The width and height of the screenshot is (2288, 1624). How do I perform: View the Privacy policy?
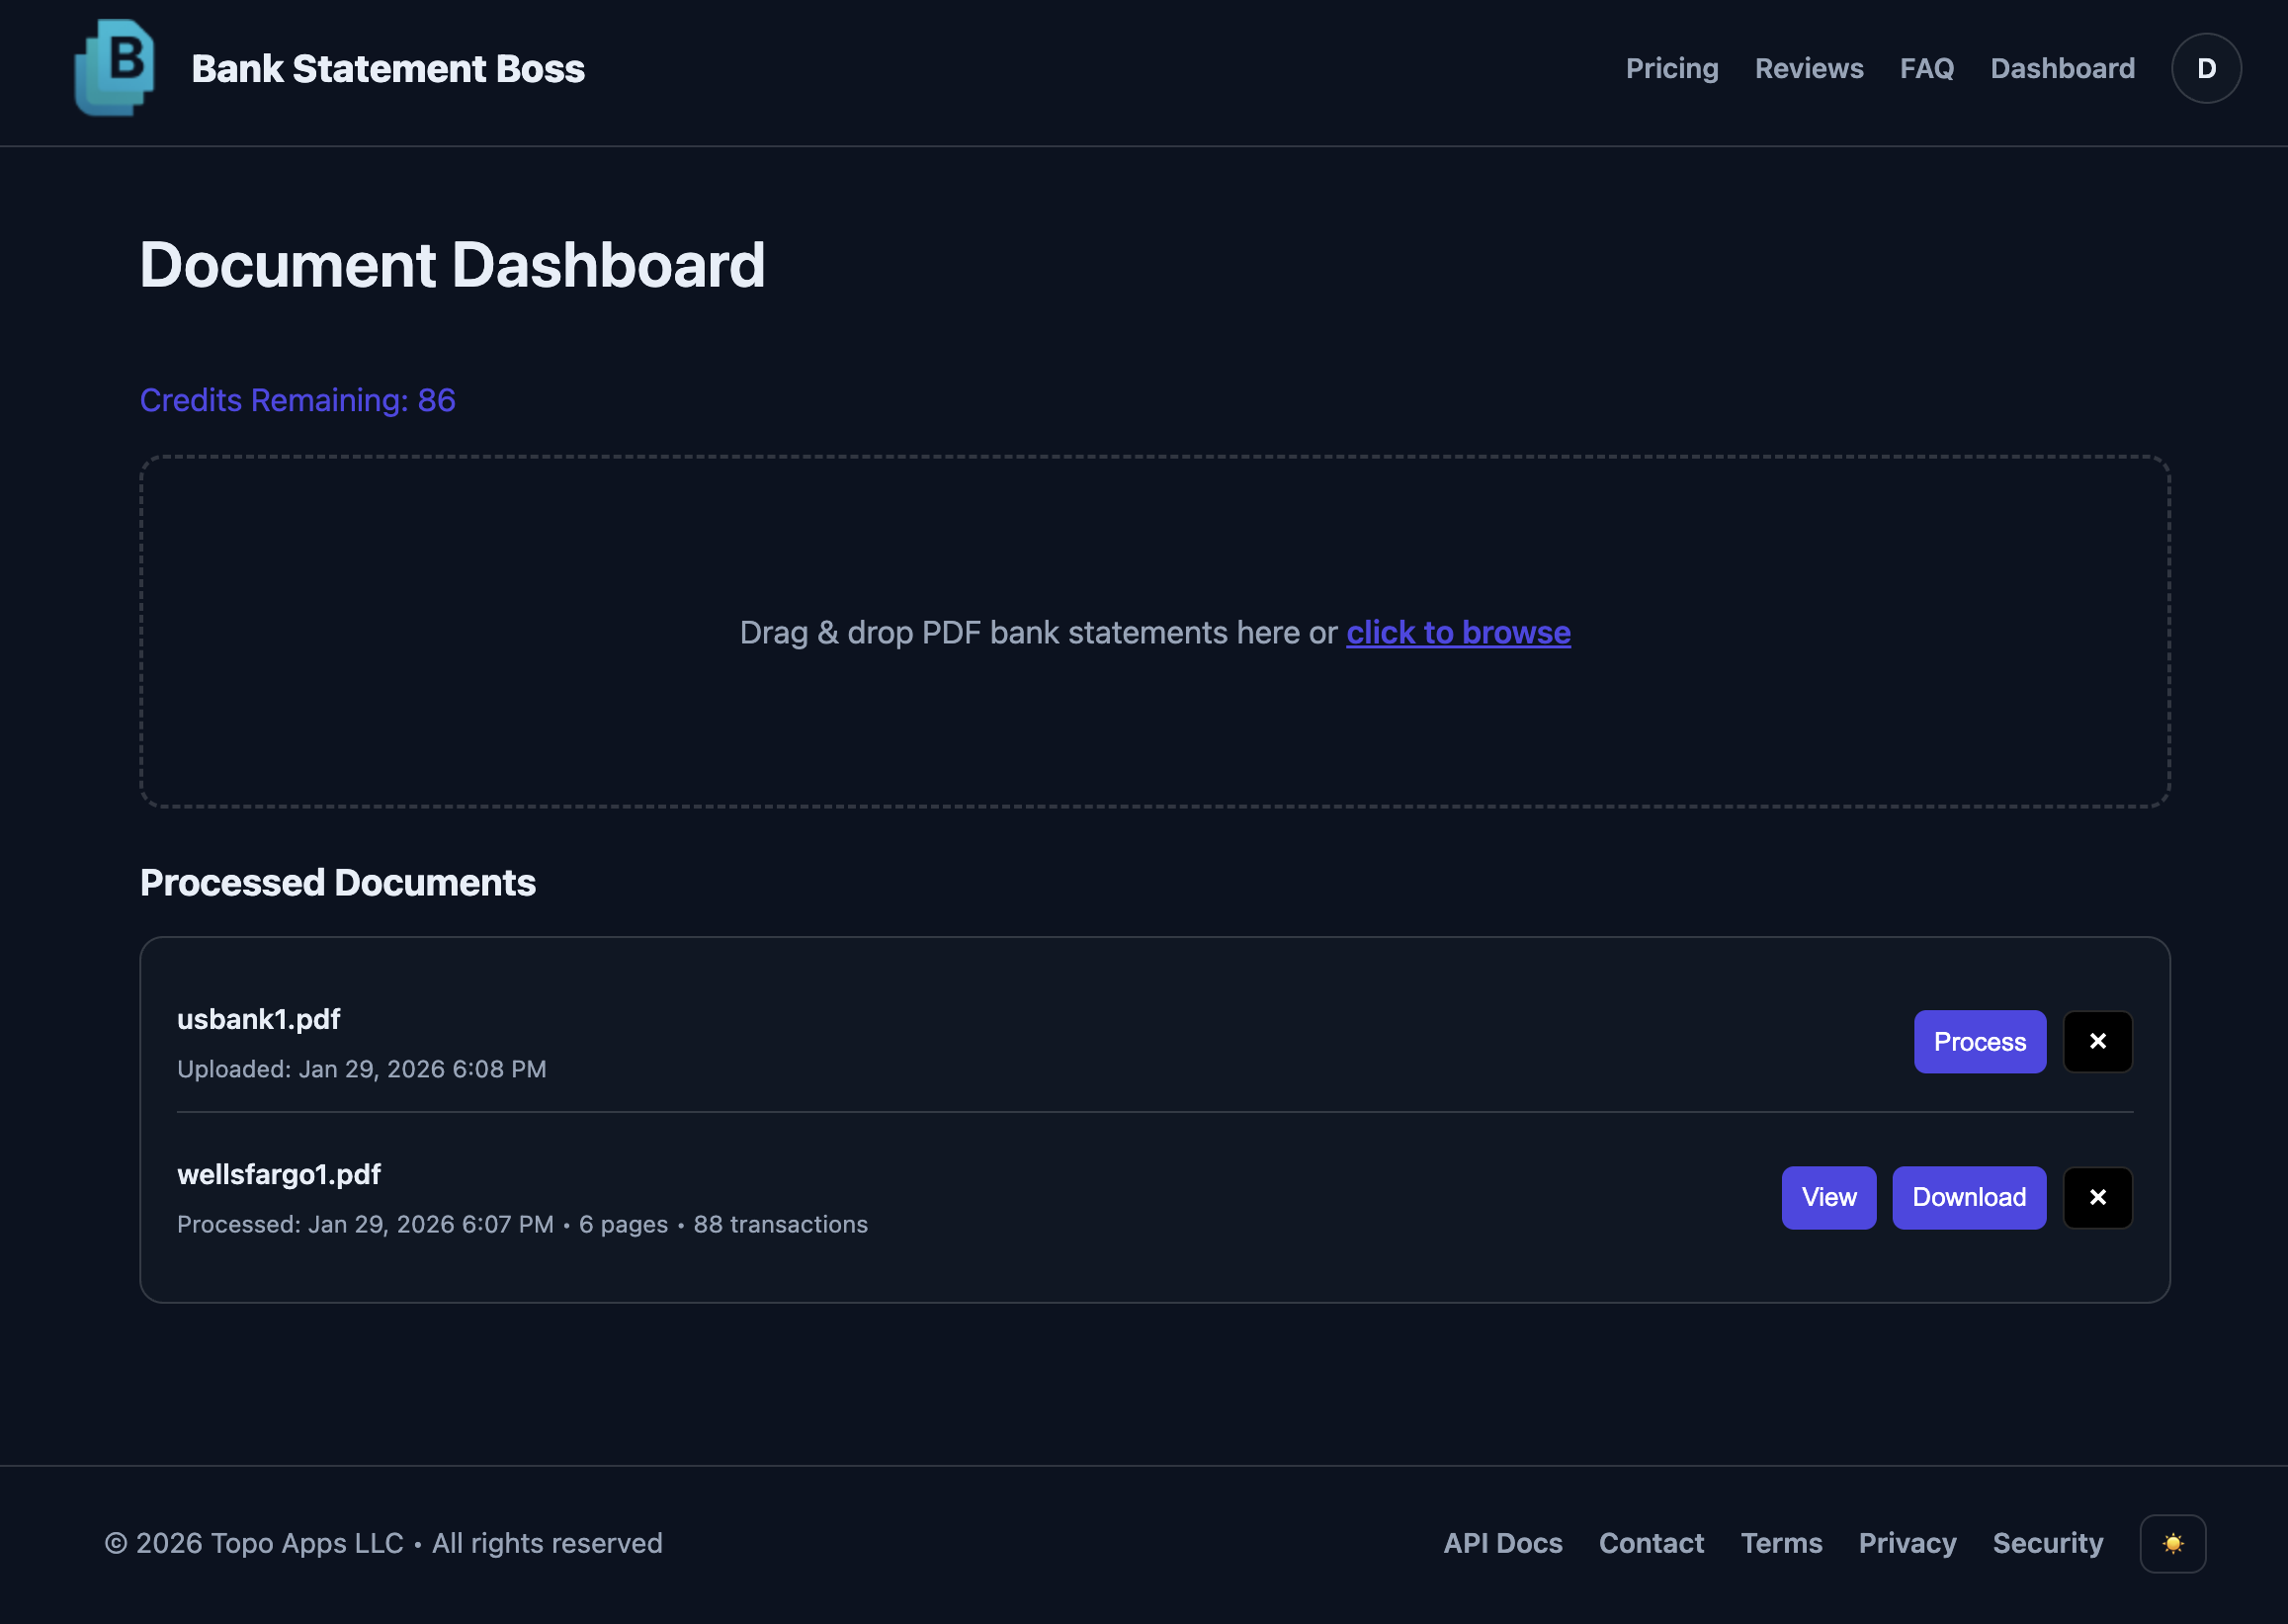(1908, 1543)
